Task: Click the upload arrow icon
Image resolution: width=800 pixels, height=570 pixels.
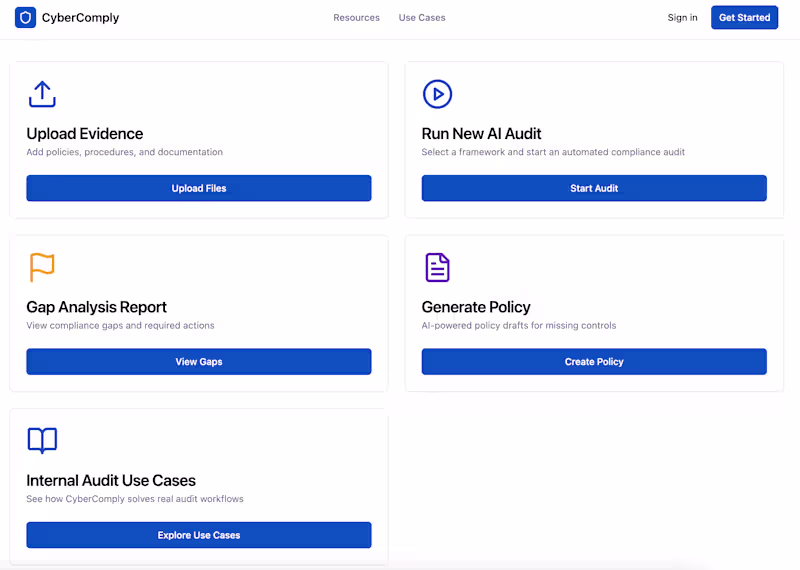Action: pos(42,94)
